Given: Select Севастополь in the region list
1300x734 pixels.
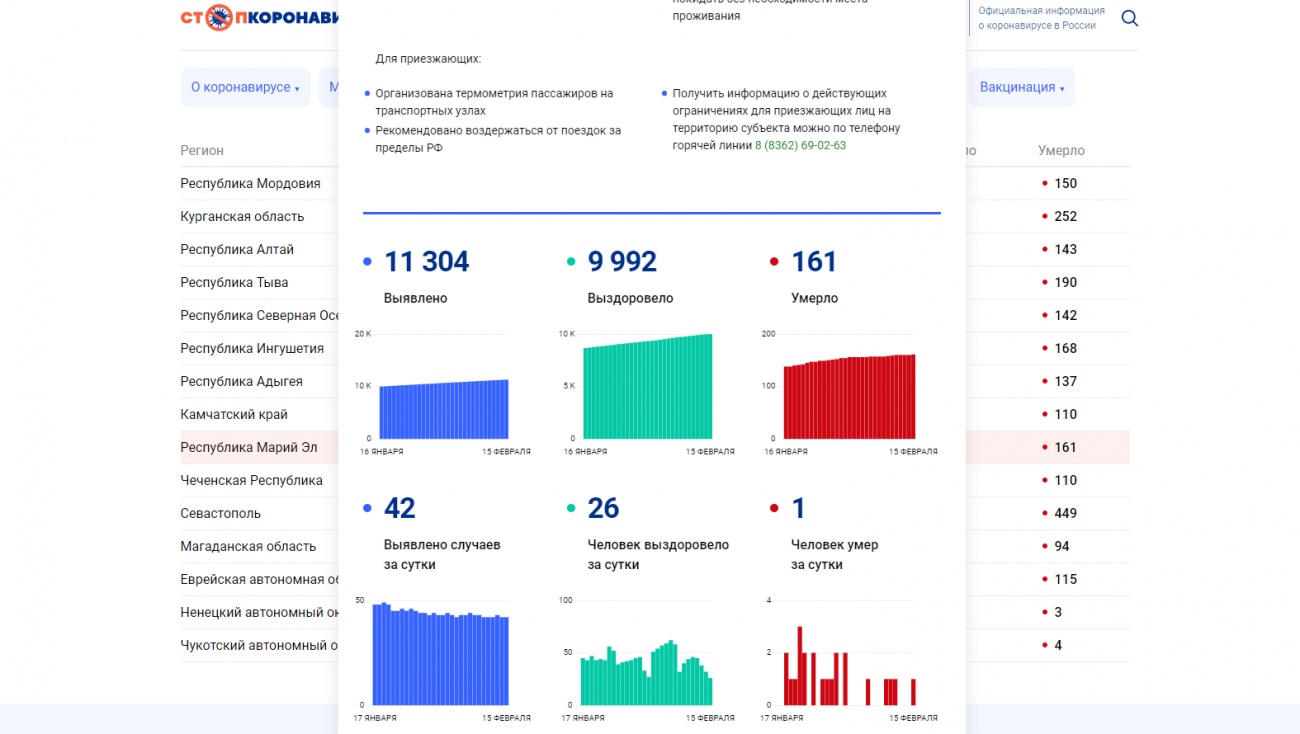Looking at the screenshot, I should (x=220, y=513).
